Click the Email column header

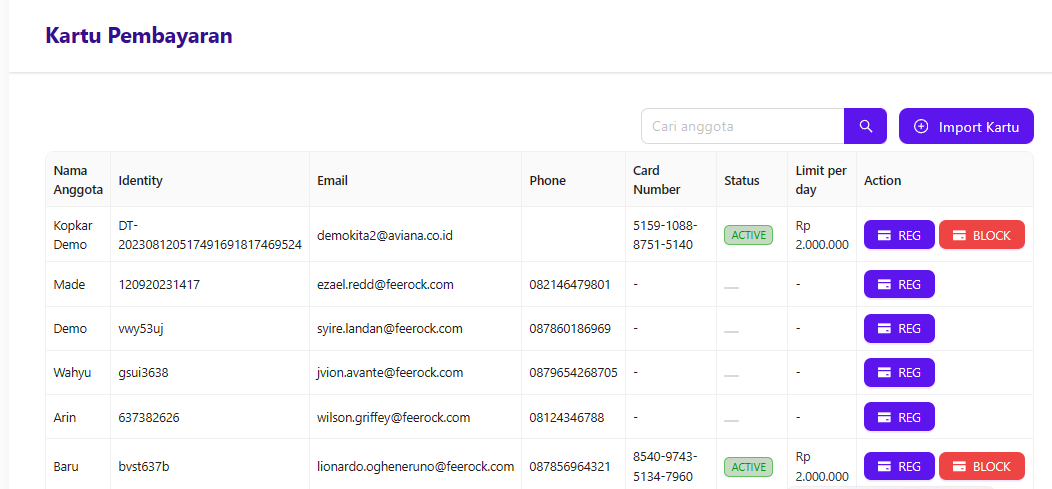tap(332, 181)
